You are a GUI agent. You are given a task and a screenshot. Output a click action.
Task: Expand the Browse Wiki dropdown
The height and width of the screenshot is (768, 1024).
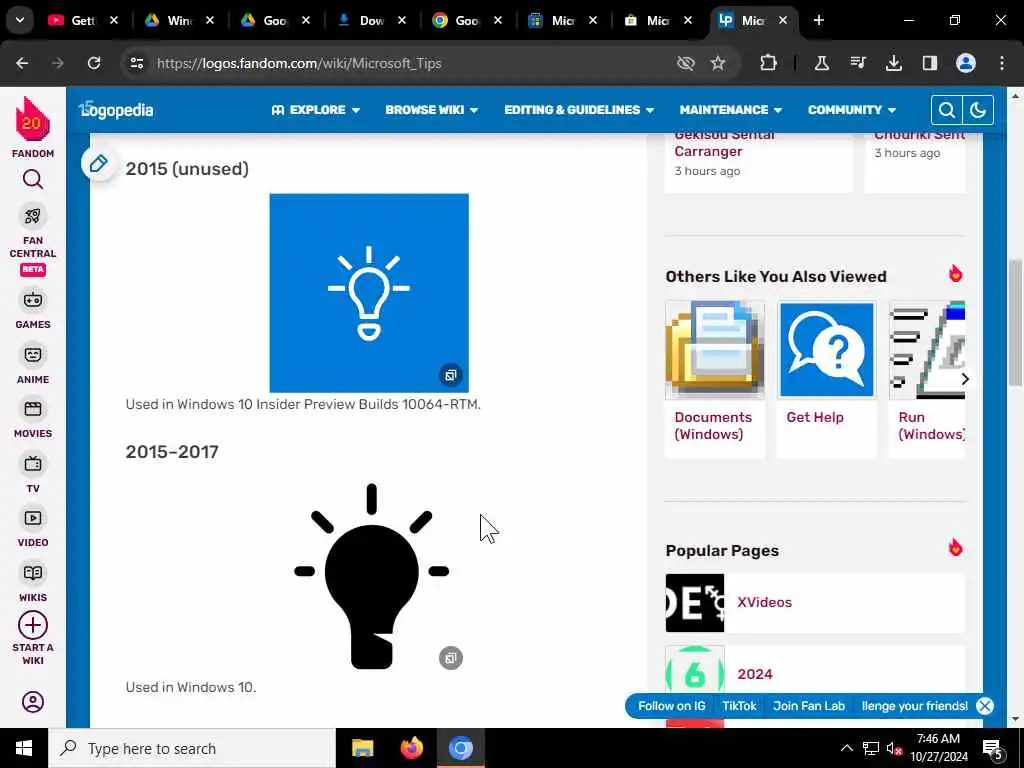tap(432, 110)
